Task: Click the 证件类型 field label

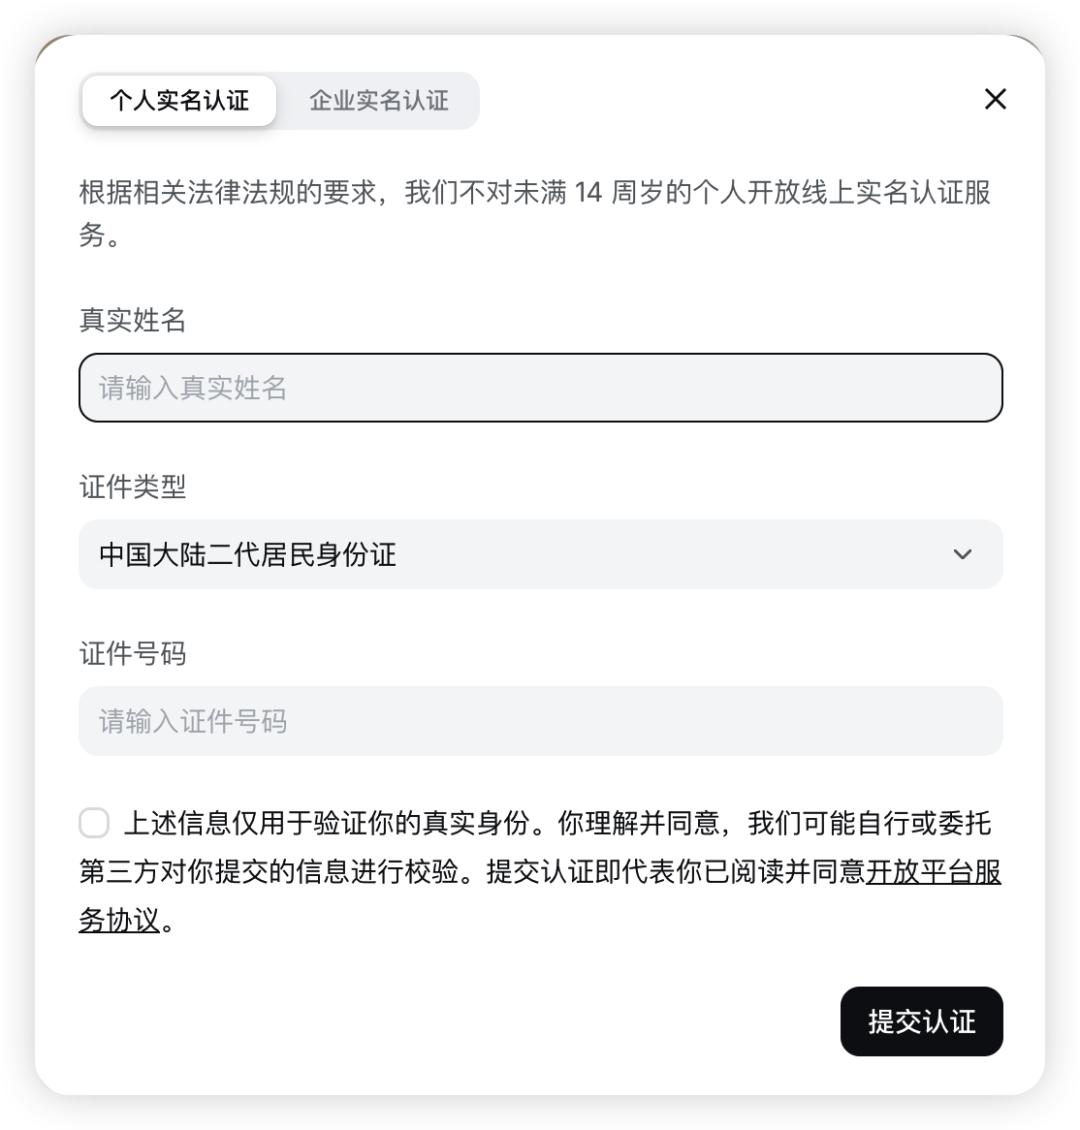Action: [x=133, y=487]
